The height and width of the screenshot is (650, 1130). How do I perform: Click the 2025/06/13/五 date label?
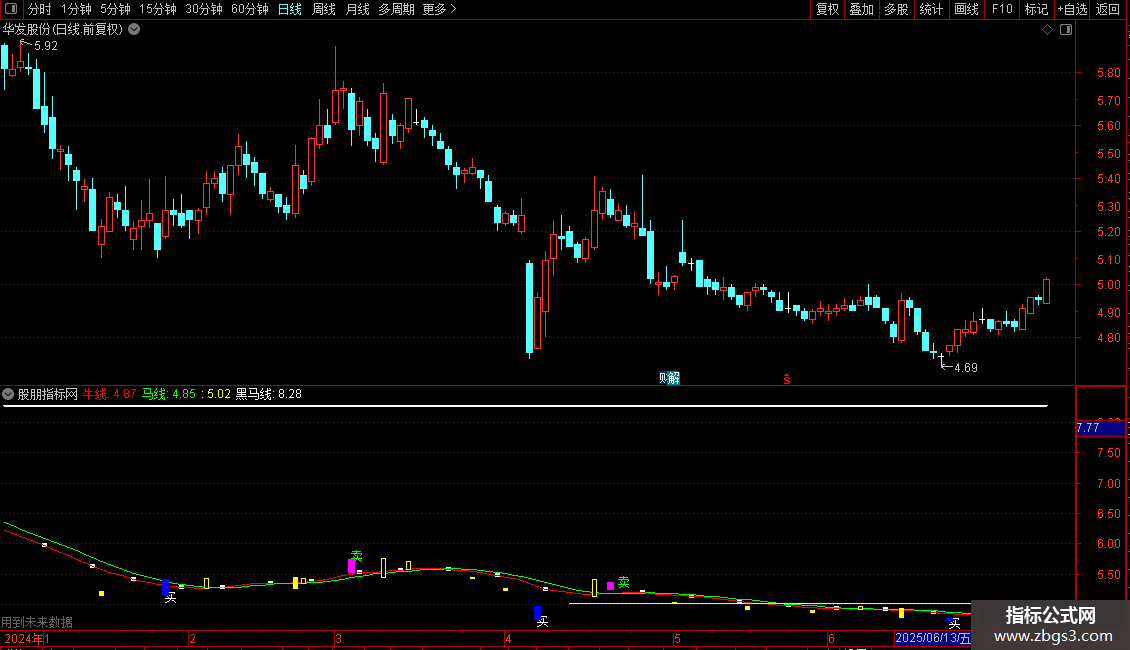(933, 638)
